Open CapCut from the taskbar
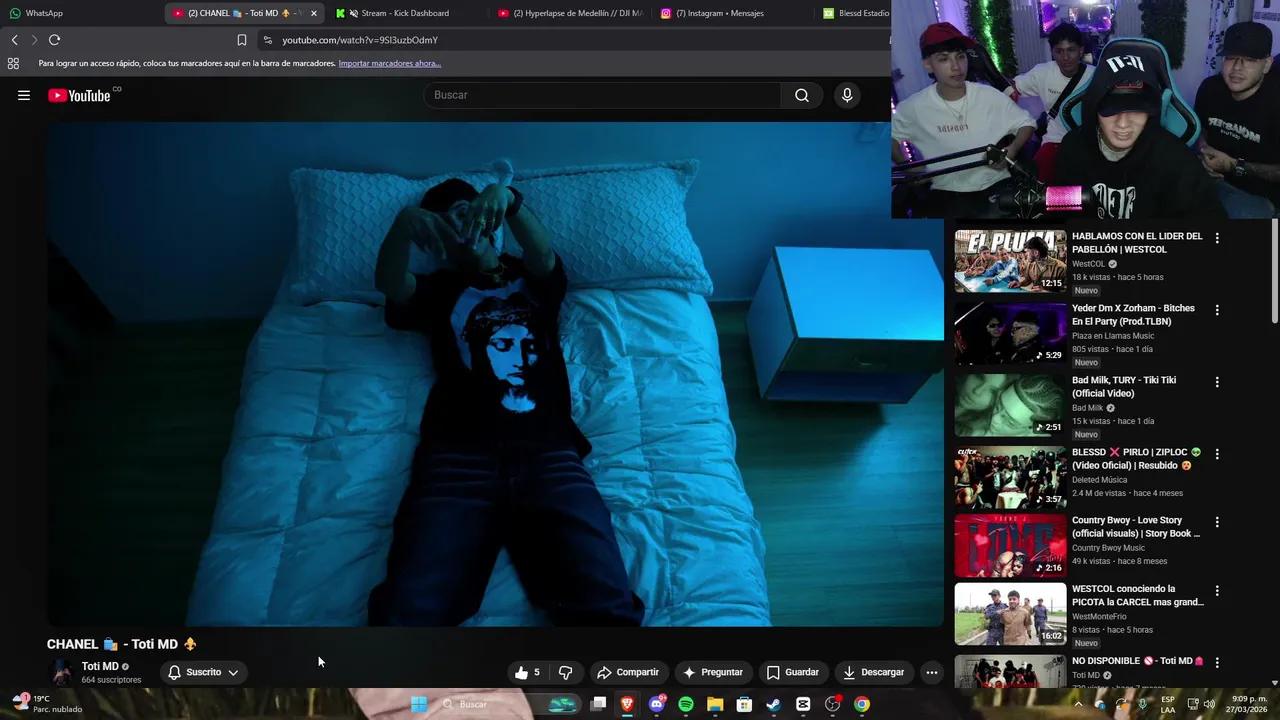This screenshot has width=1280, height=720. 803,704
